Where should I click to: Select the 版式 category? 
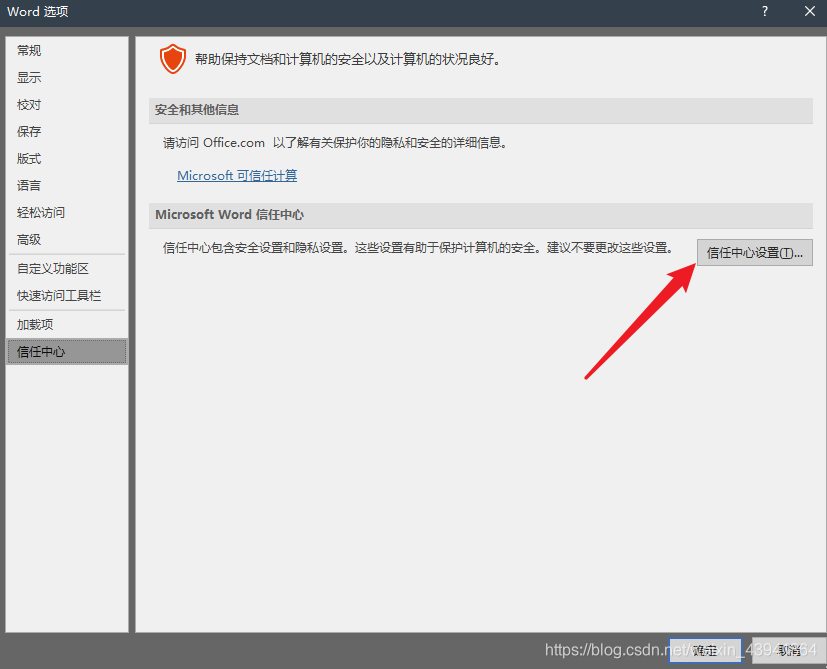tap(66, 158)
